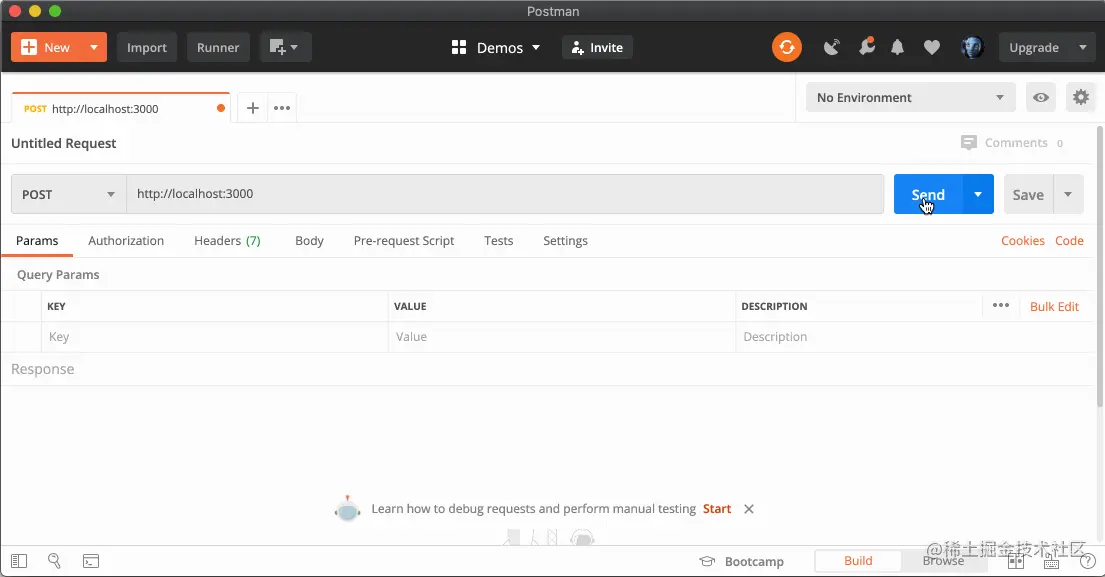Open the Runner
Viewport: 1105px width, 577px height.
click(218, 47)
